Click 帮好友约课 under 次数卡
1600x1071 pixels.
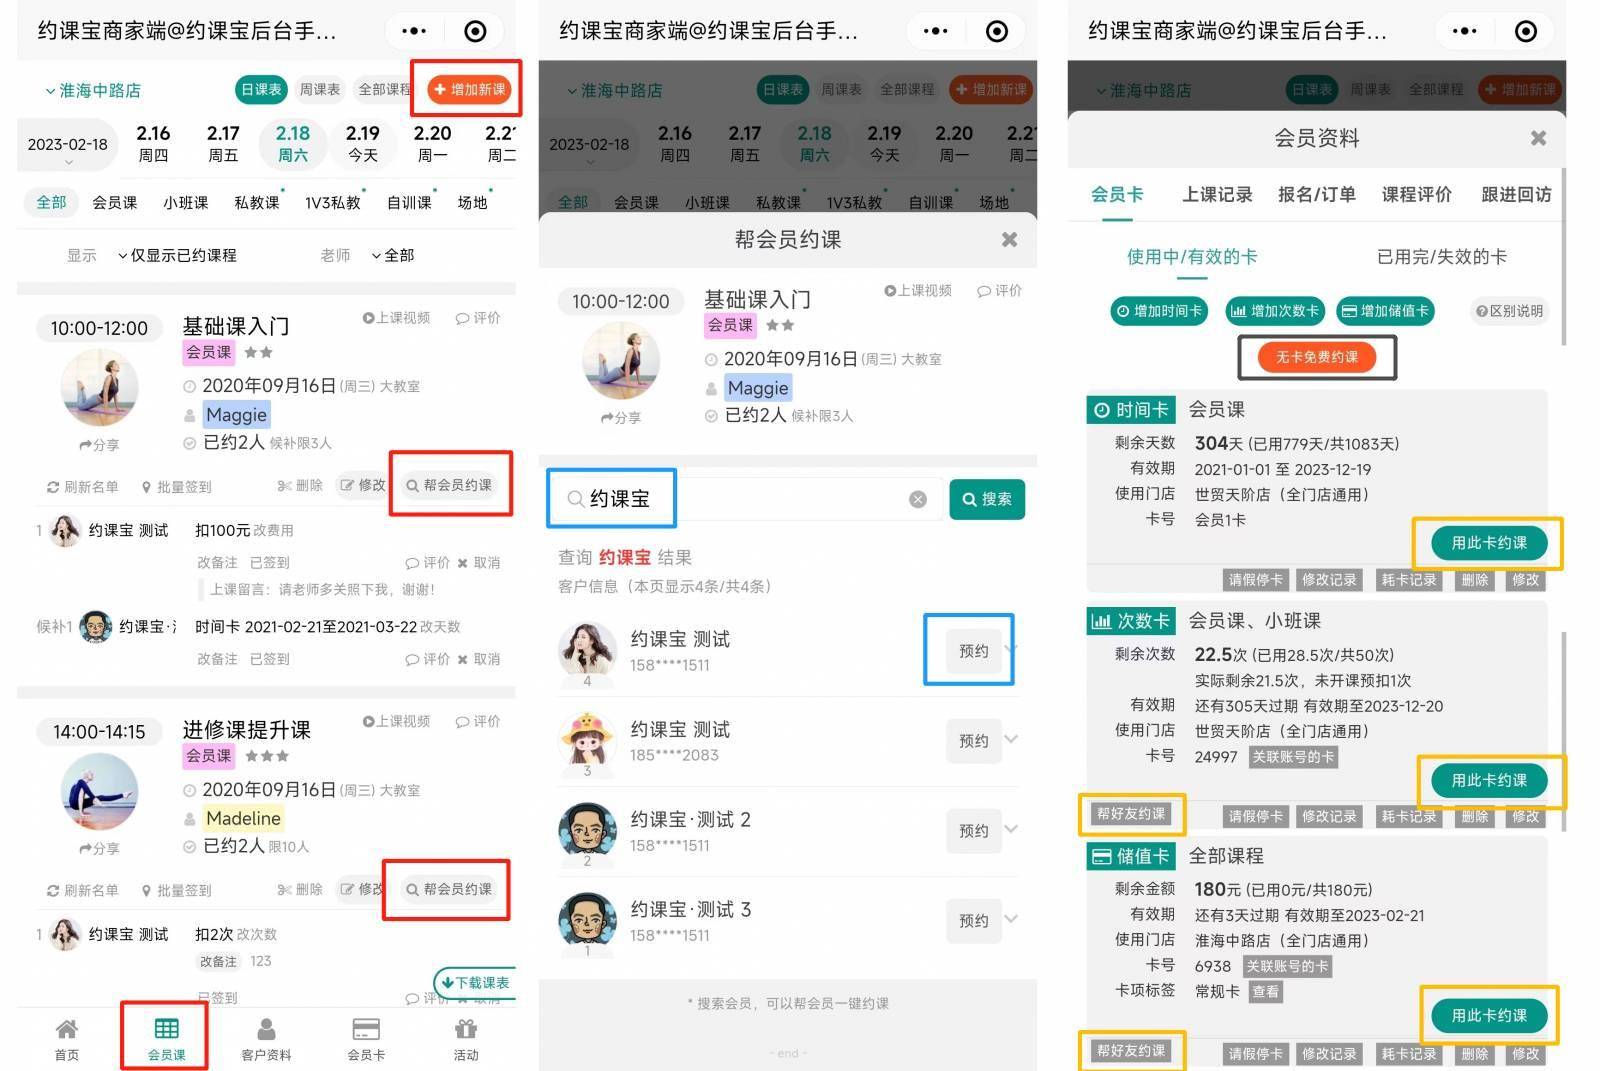(x=1131, y=814)
